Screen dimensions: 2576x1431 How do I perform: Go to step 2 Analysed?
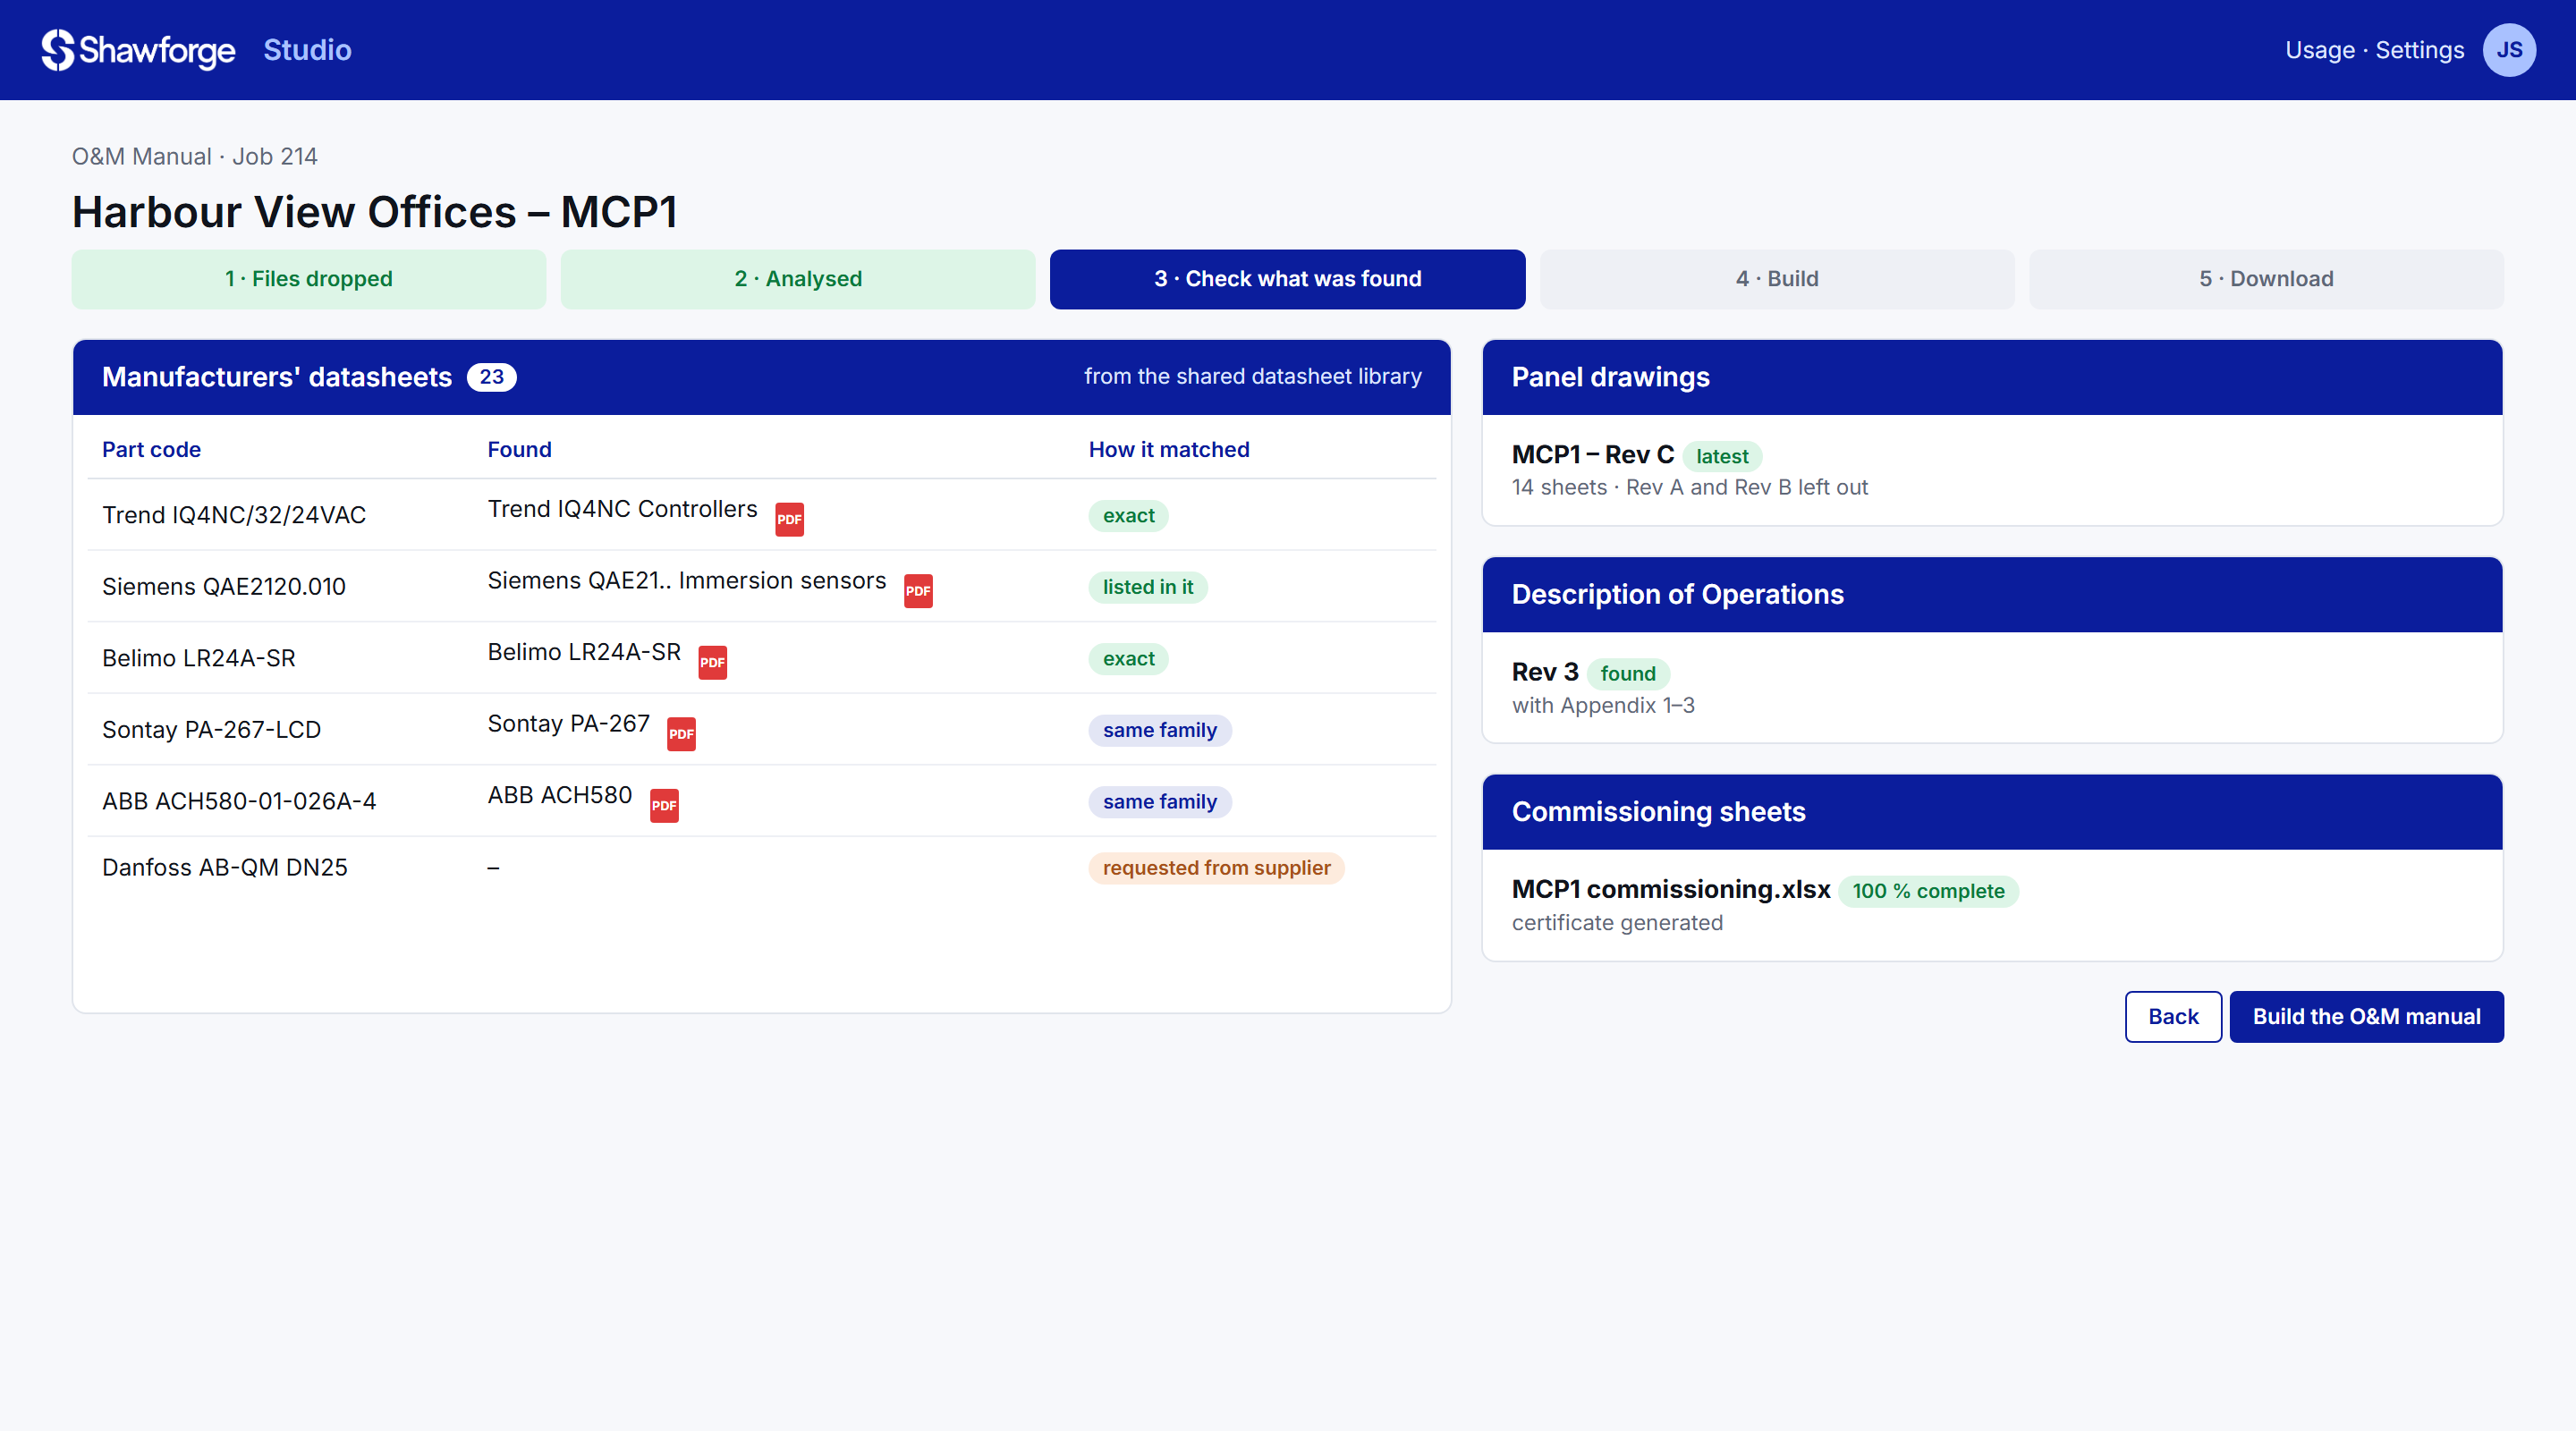[798, 279]
